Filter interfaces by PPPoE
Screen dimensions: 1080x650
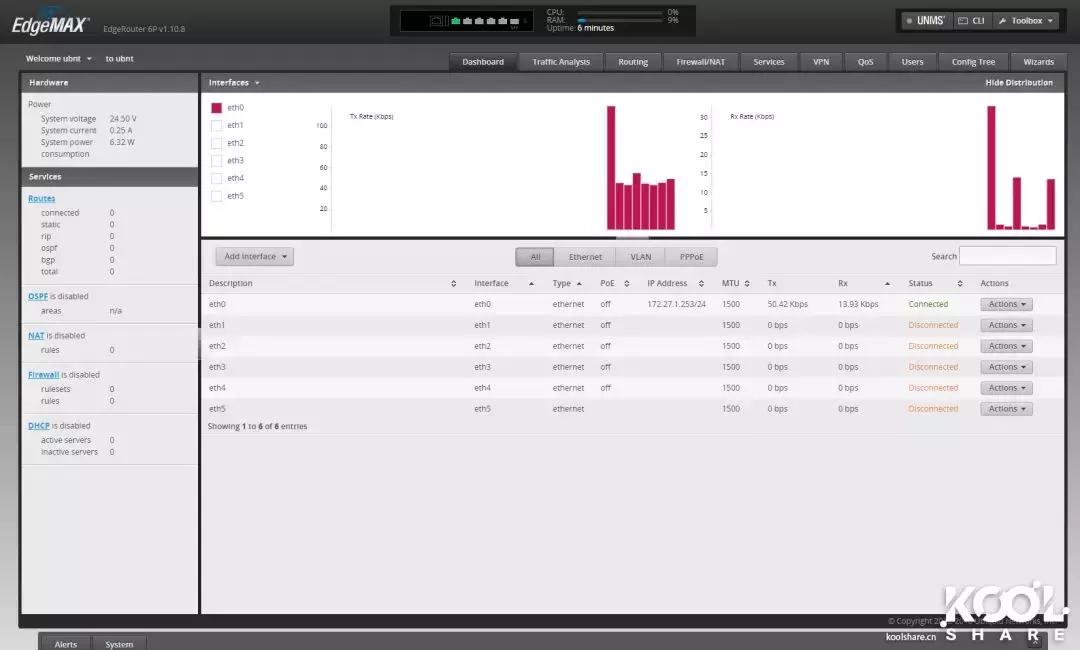tap(692, 257)
